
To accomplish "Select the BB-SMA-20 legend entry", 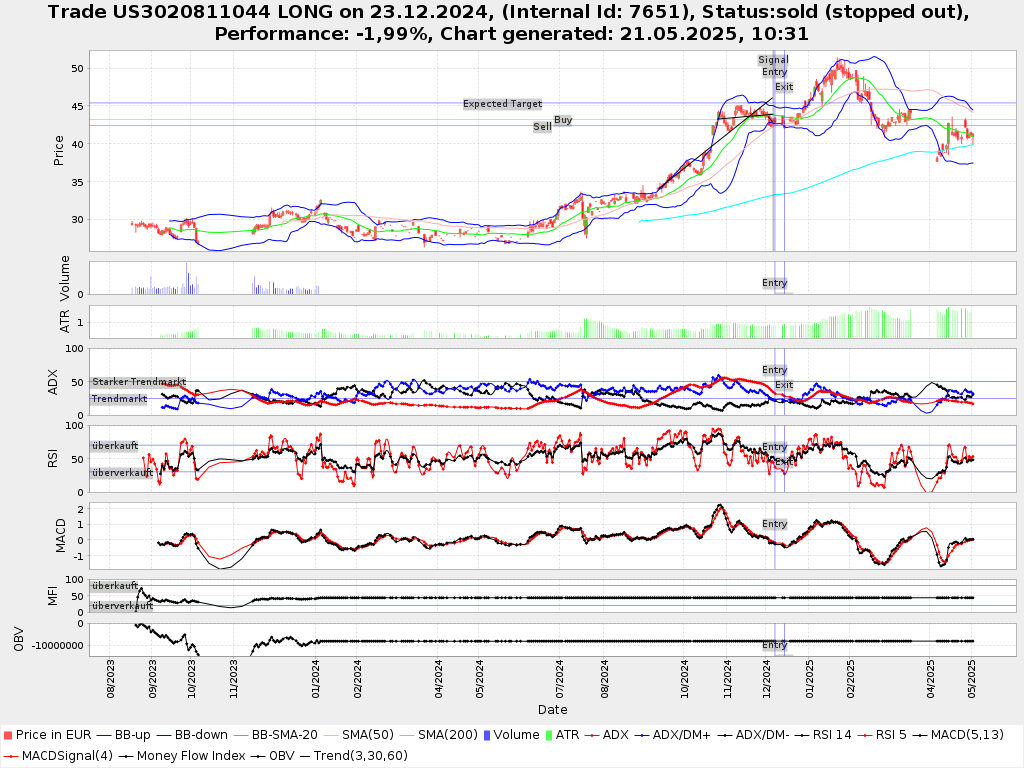I will coord(283,735).
